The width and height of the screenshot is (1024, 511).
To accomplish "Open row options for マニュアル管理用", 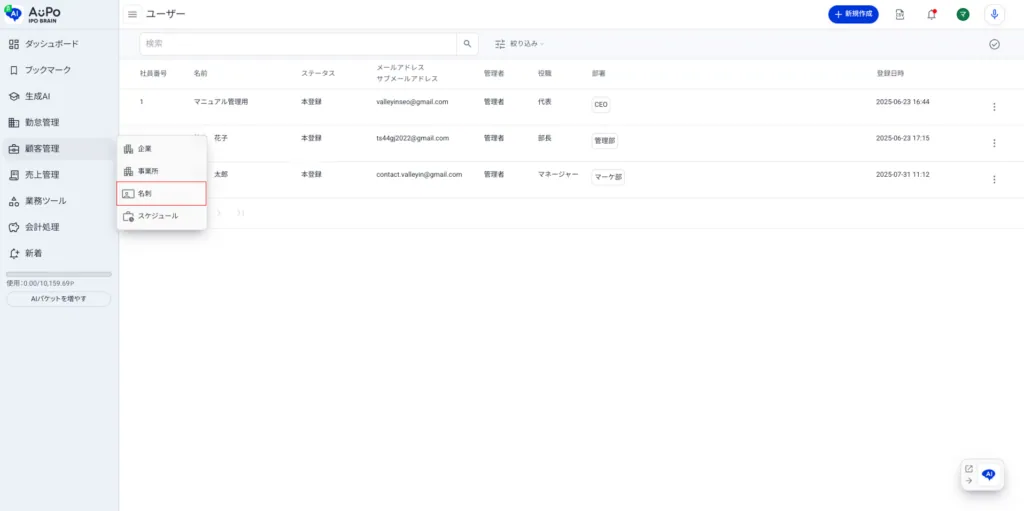I will (994, 107).
